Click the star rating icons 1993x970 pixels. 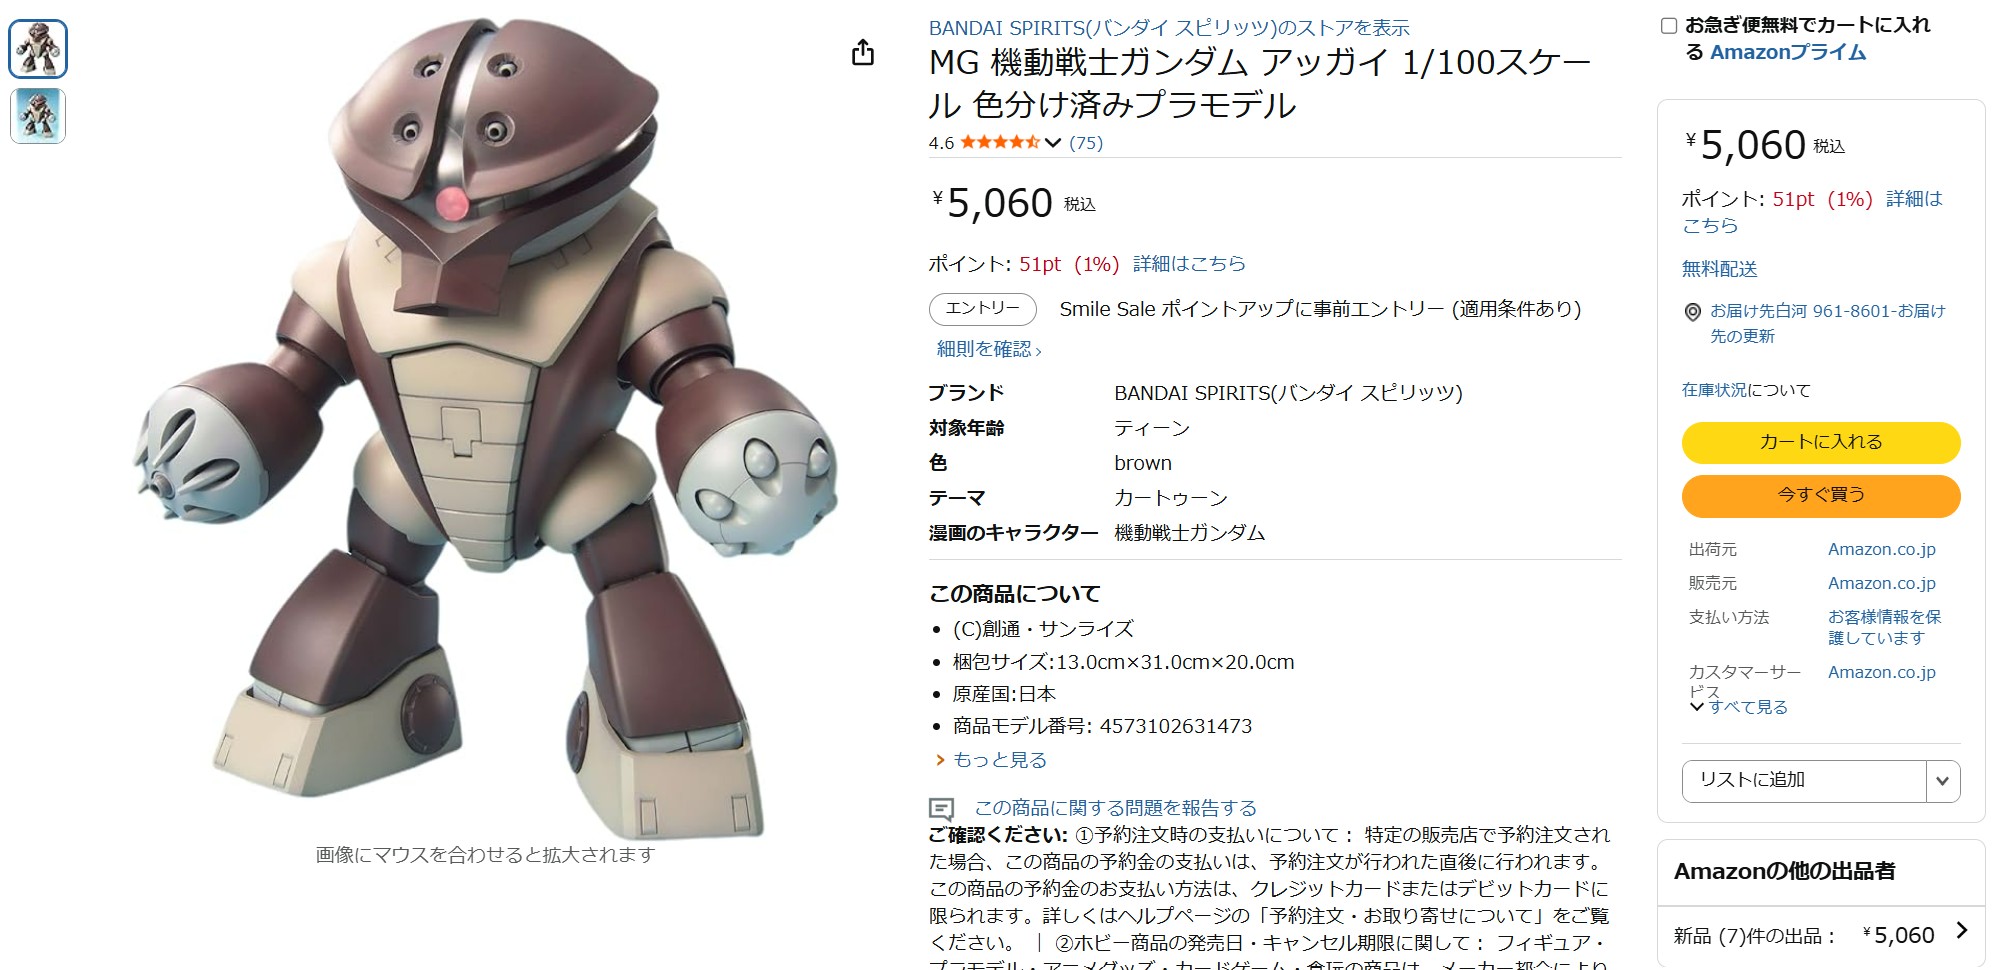pos(999,142)
